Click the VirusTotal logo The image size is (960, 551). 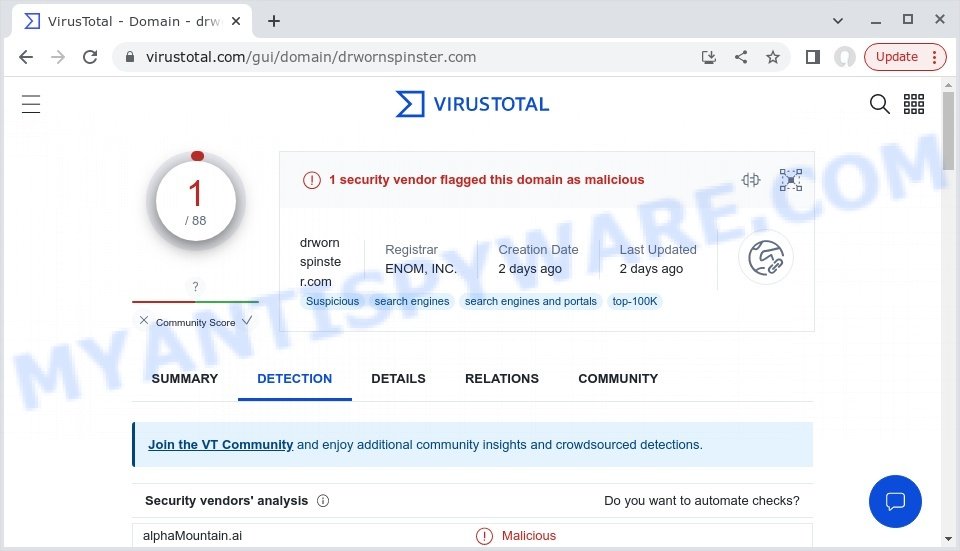tap(472, 104)
